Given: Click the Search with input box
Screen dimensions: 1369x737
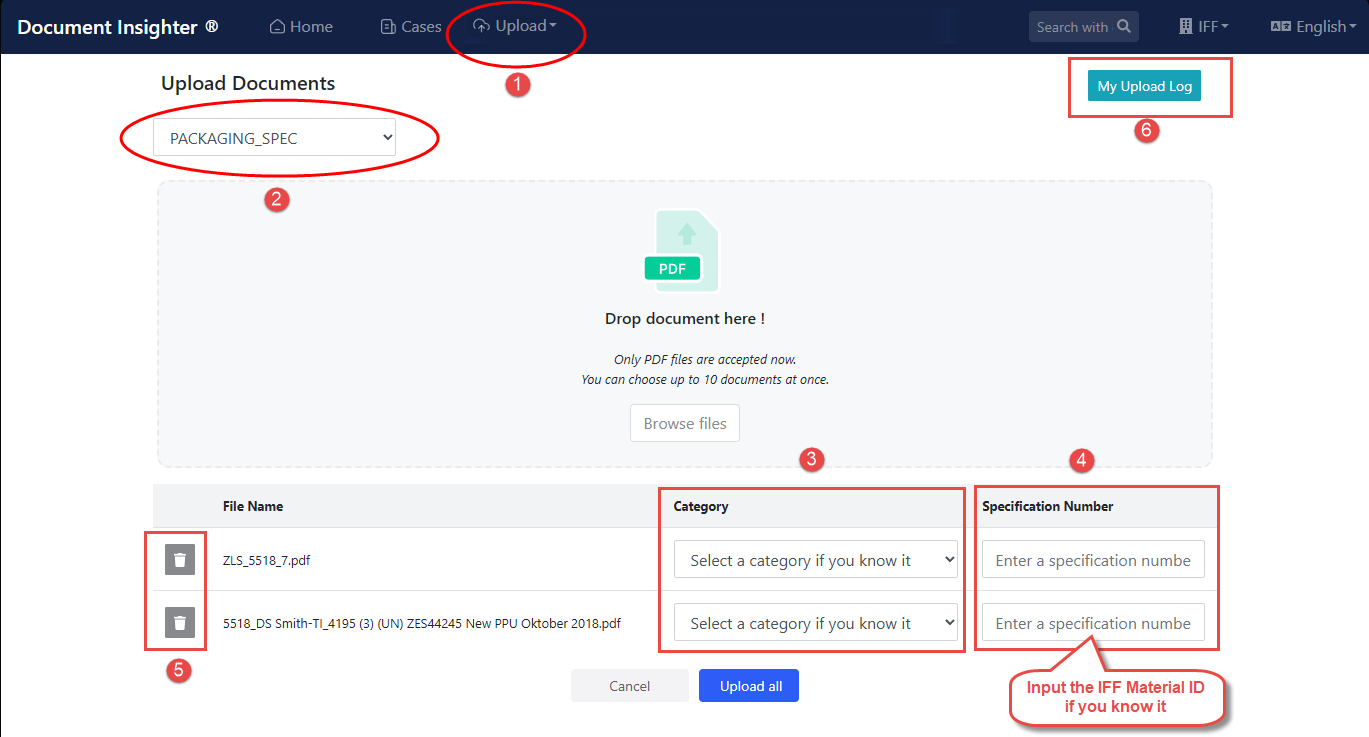Looking at the screenshot, I should [1071, 27].
